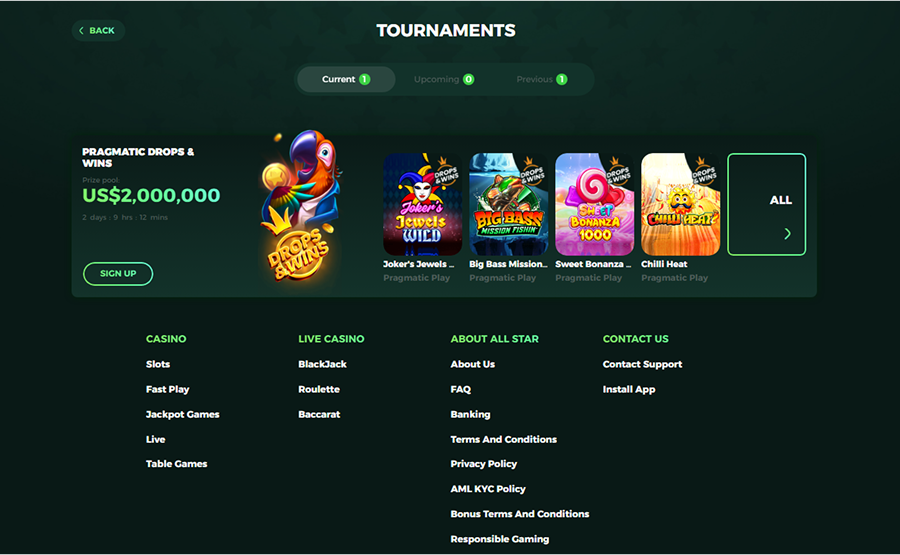Open the Previous tournaments tab
The width and height of the screenshot is (900, 555).
coord(541,79)
